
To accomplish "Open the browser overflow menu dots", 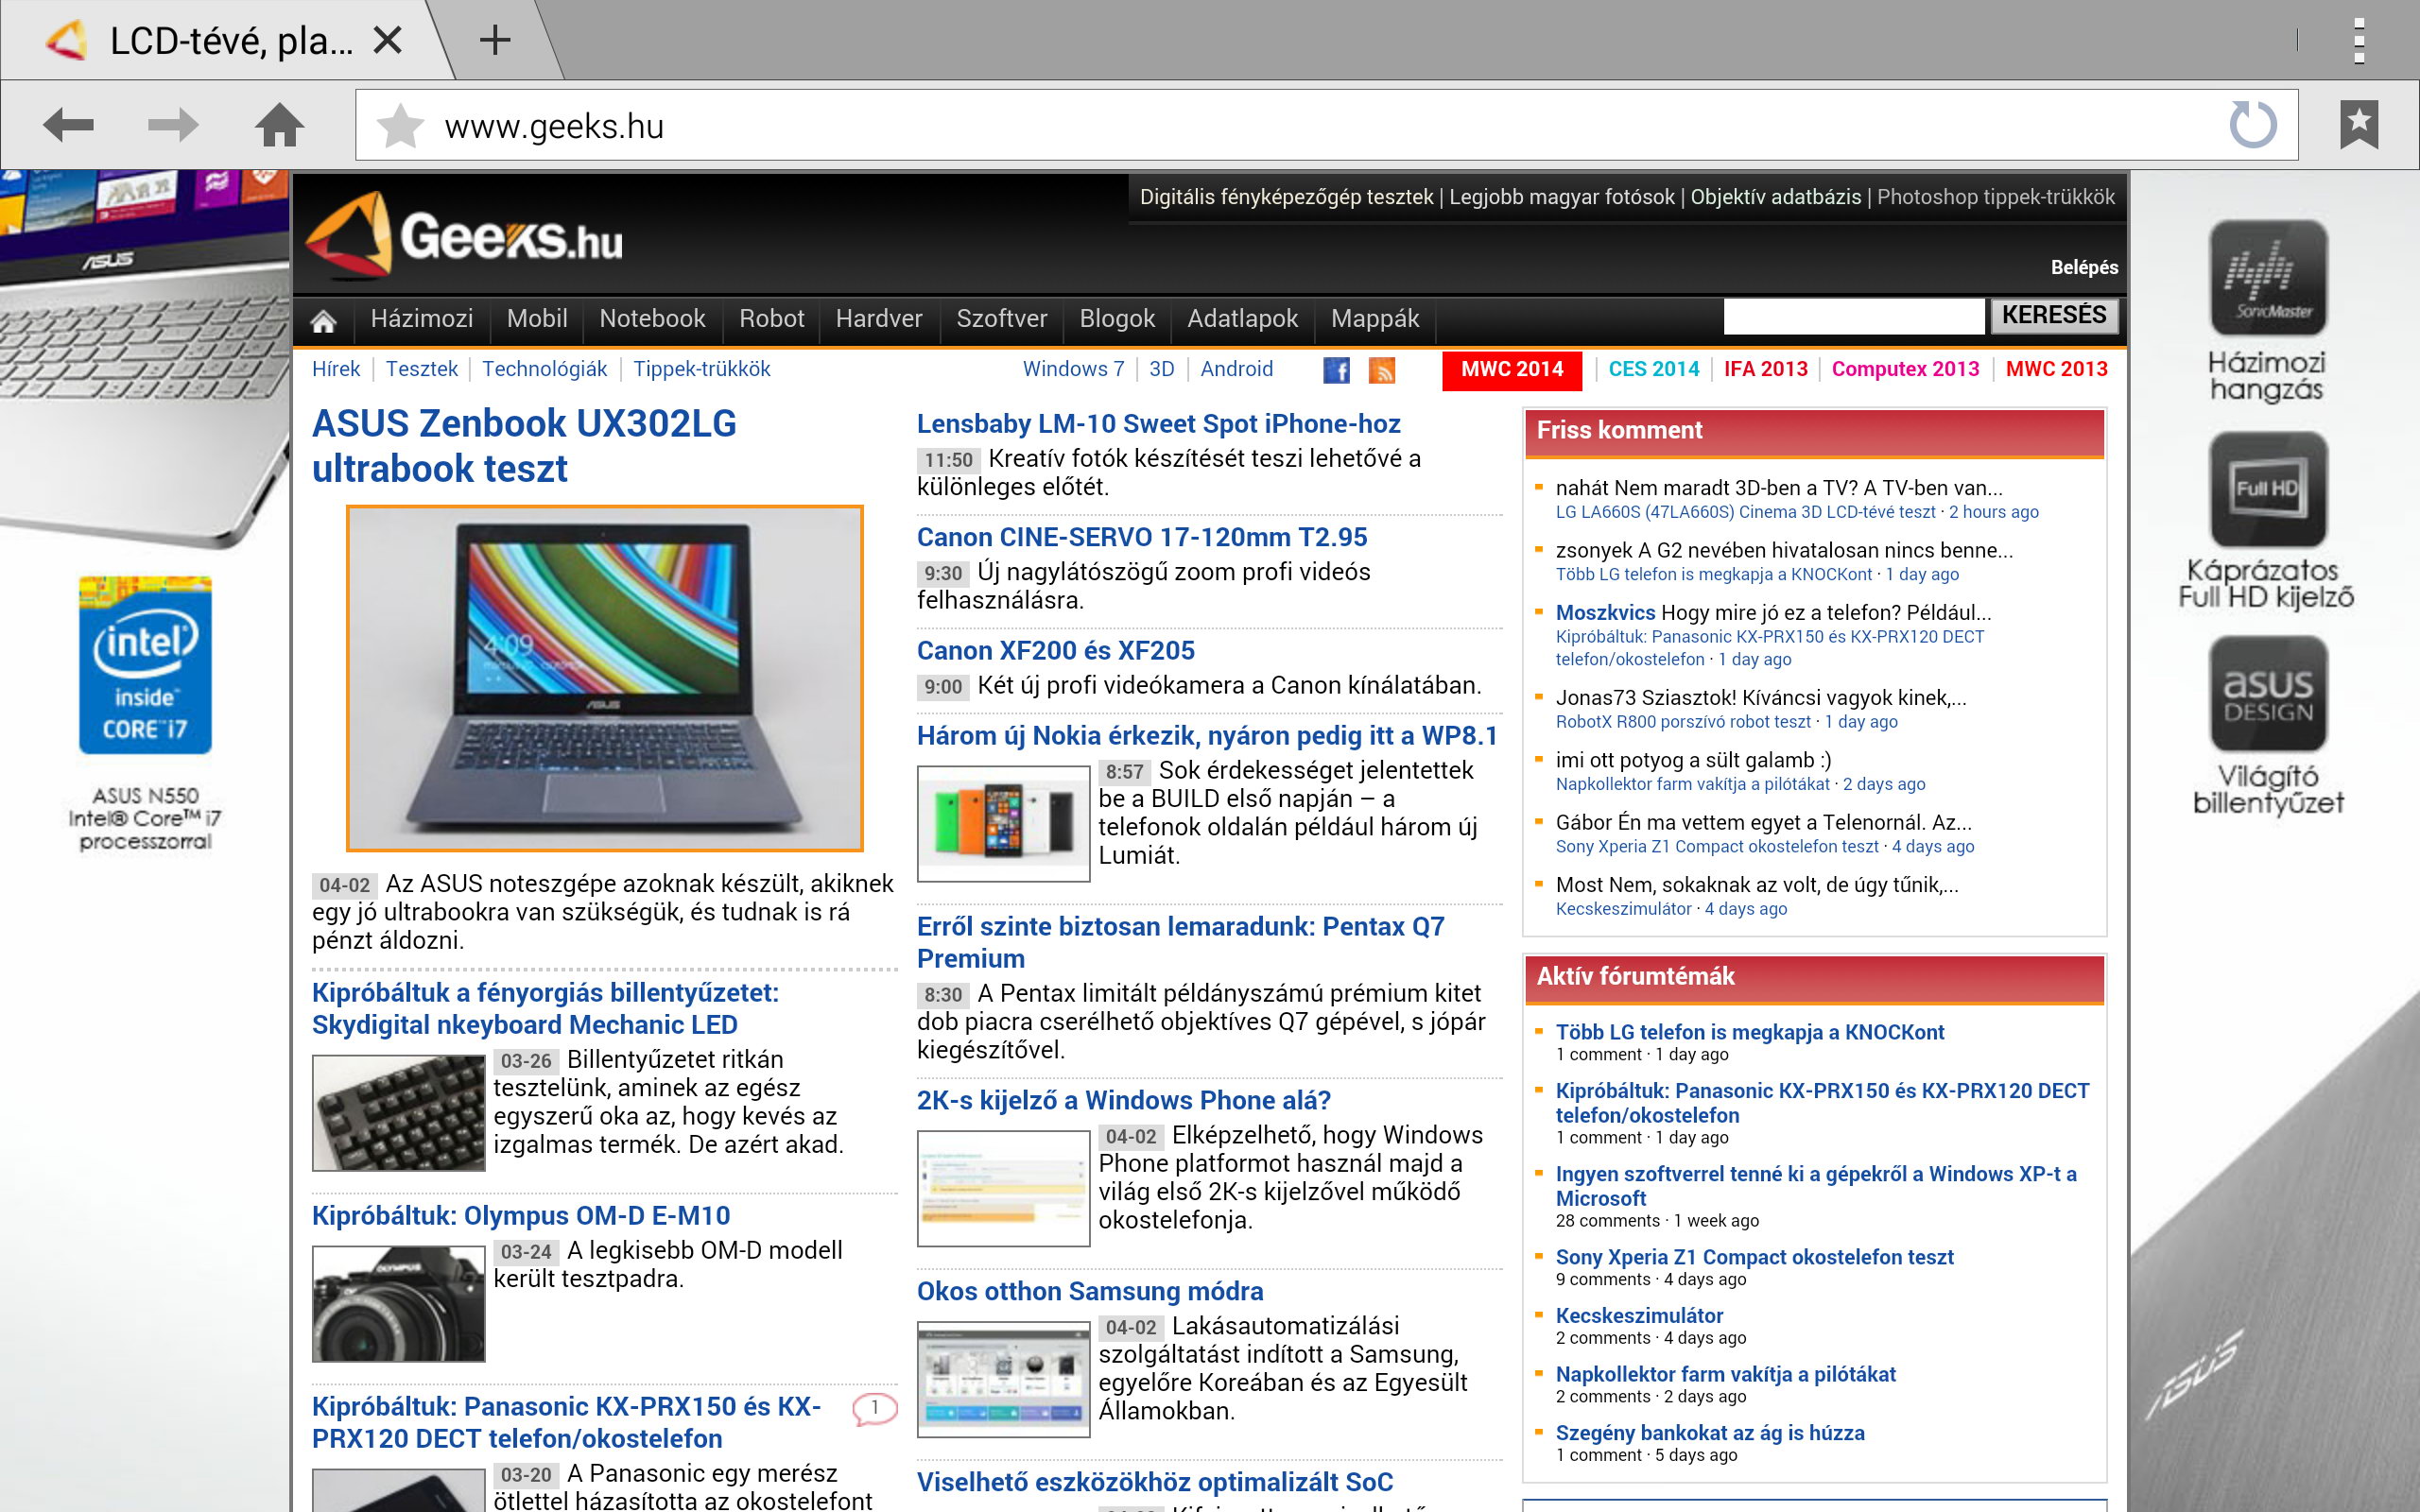I will tap(2359, 40).
